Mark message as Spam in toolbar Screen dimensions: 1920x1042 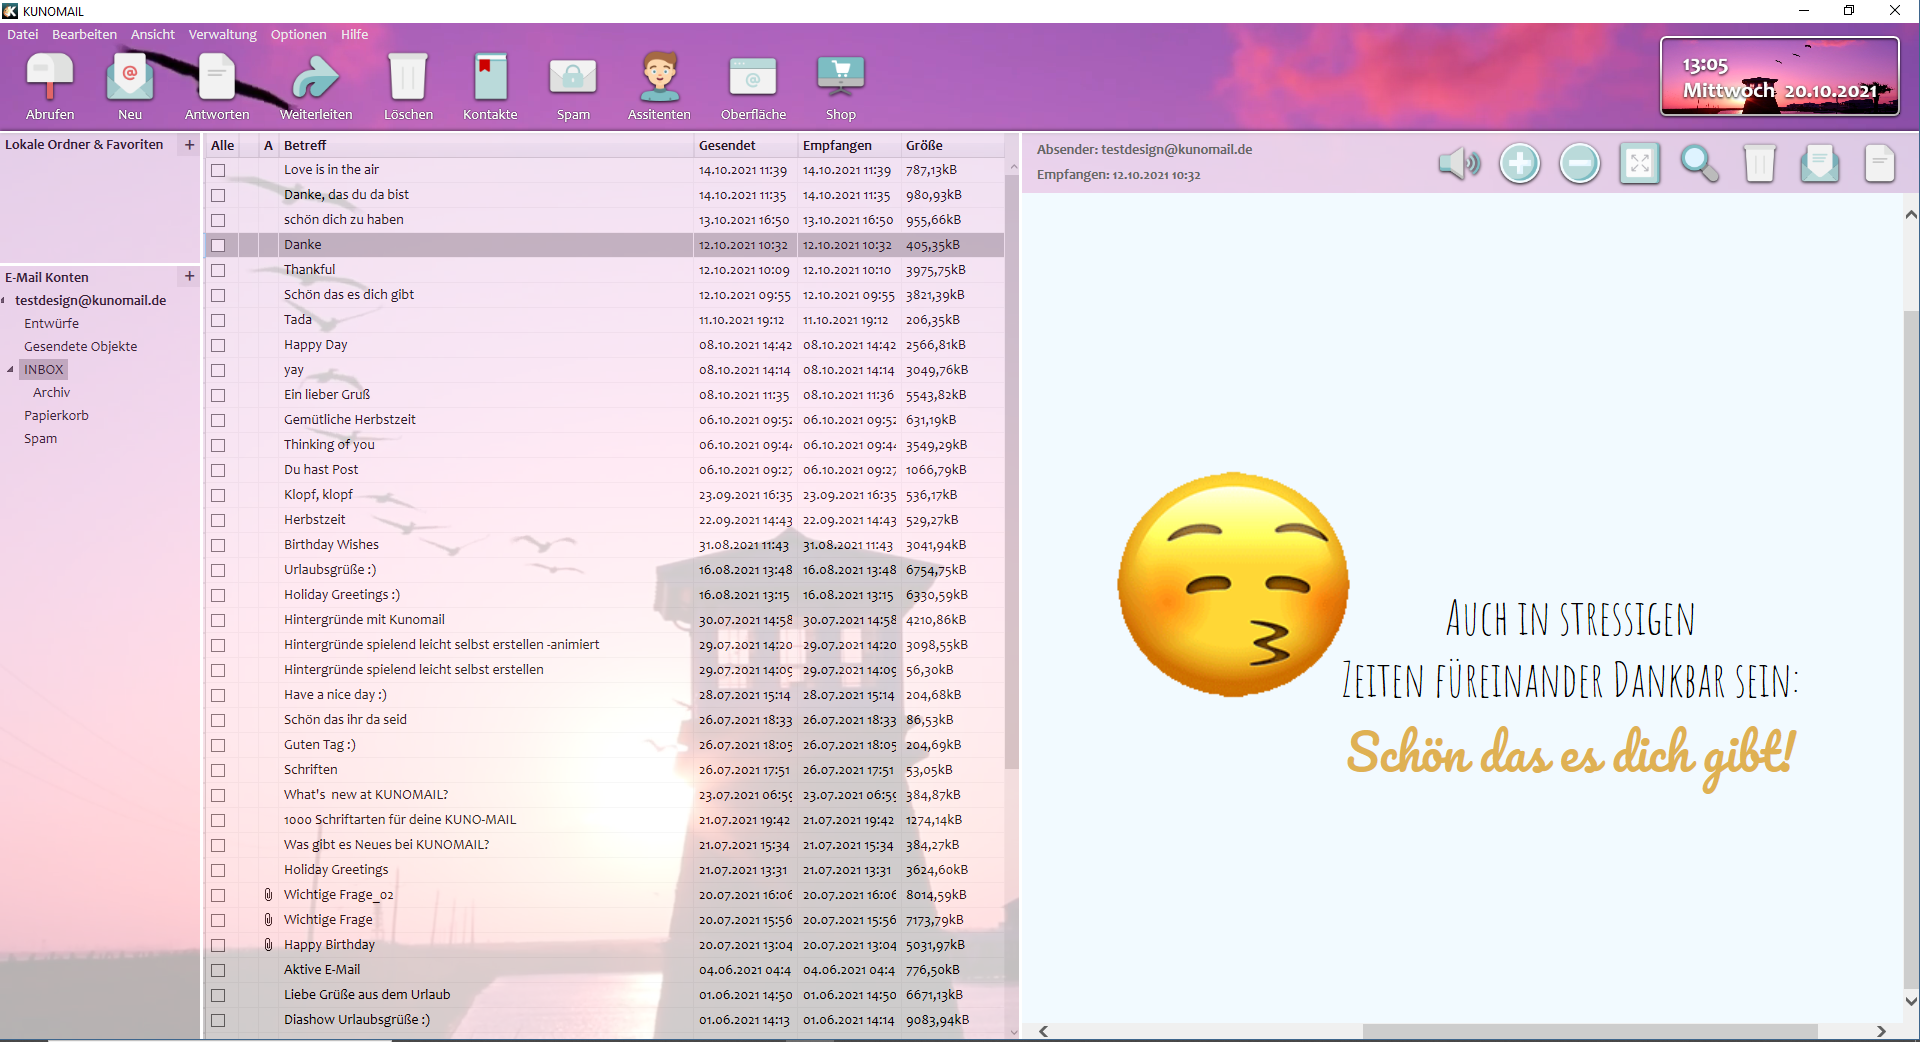[x=573, y=86]
